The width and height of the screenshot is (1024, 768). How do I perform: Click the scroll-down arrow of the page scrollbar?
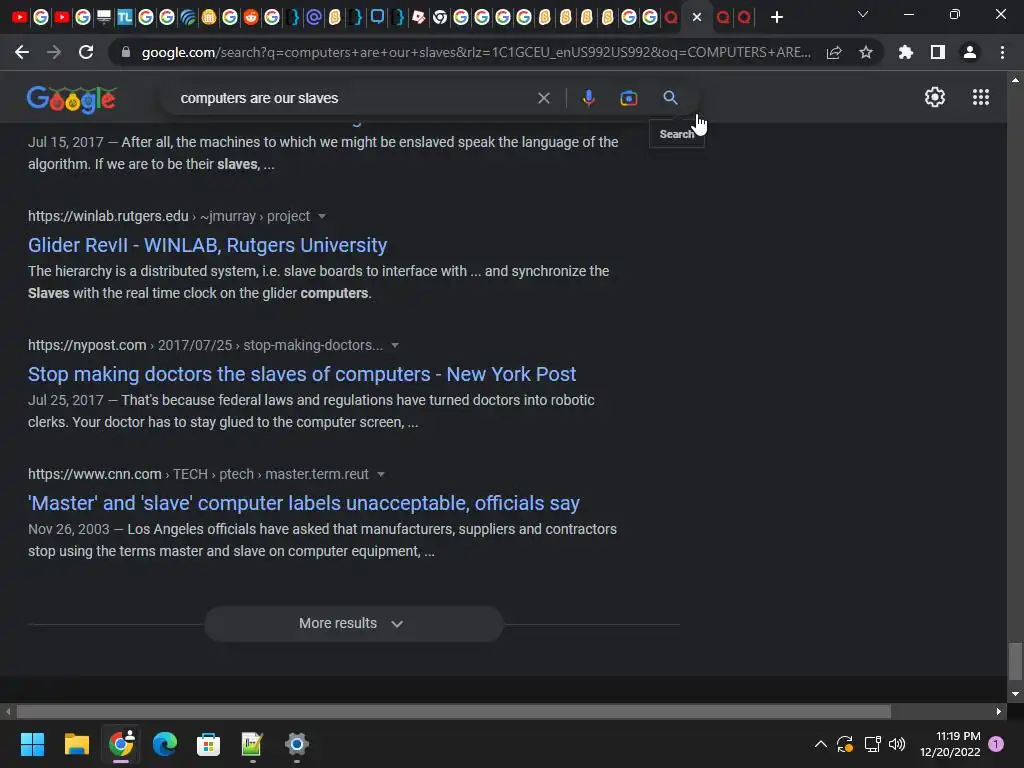pyautogui.click(x=1015, y=694)
